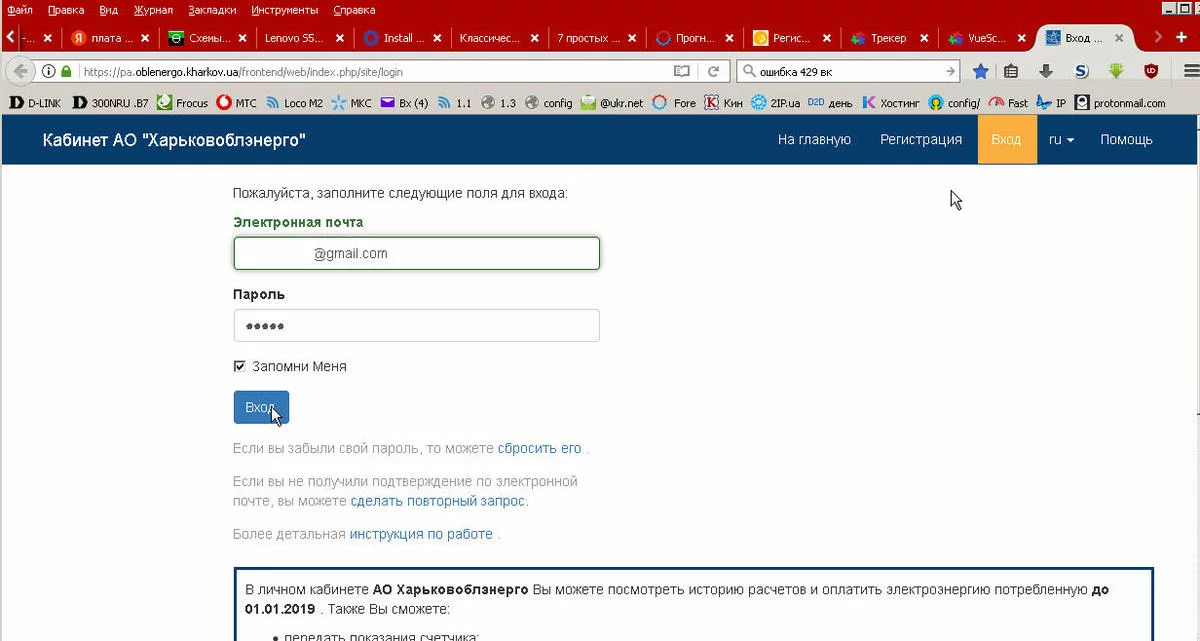1200x641 pixels.
Task: Follow the сбросить его link
Action: coord(540,449)
